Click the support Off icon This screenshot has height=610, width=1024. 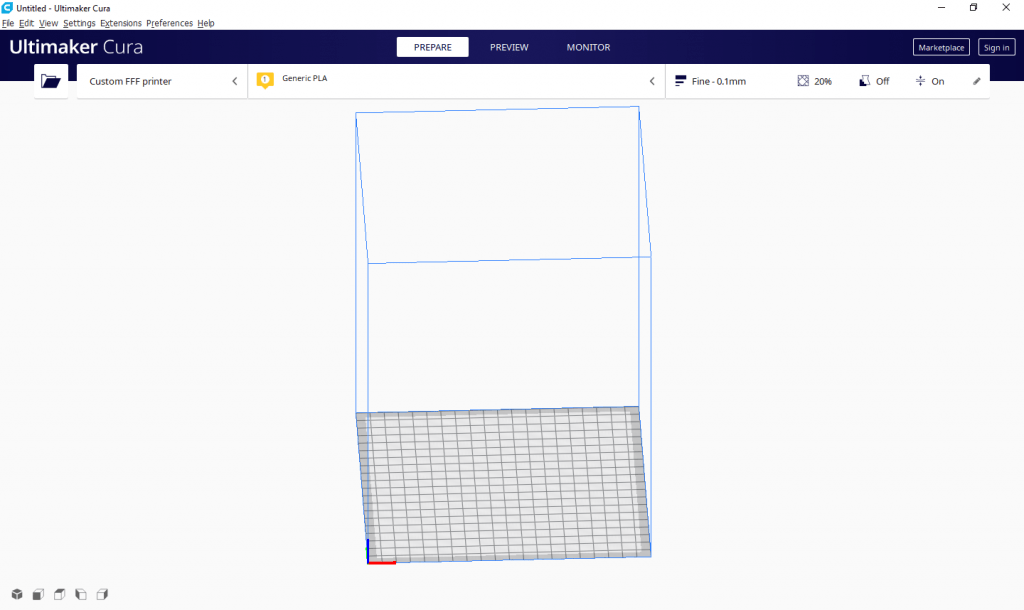coord(864,81)
